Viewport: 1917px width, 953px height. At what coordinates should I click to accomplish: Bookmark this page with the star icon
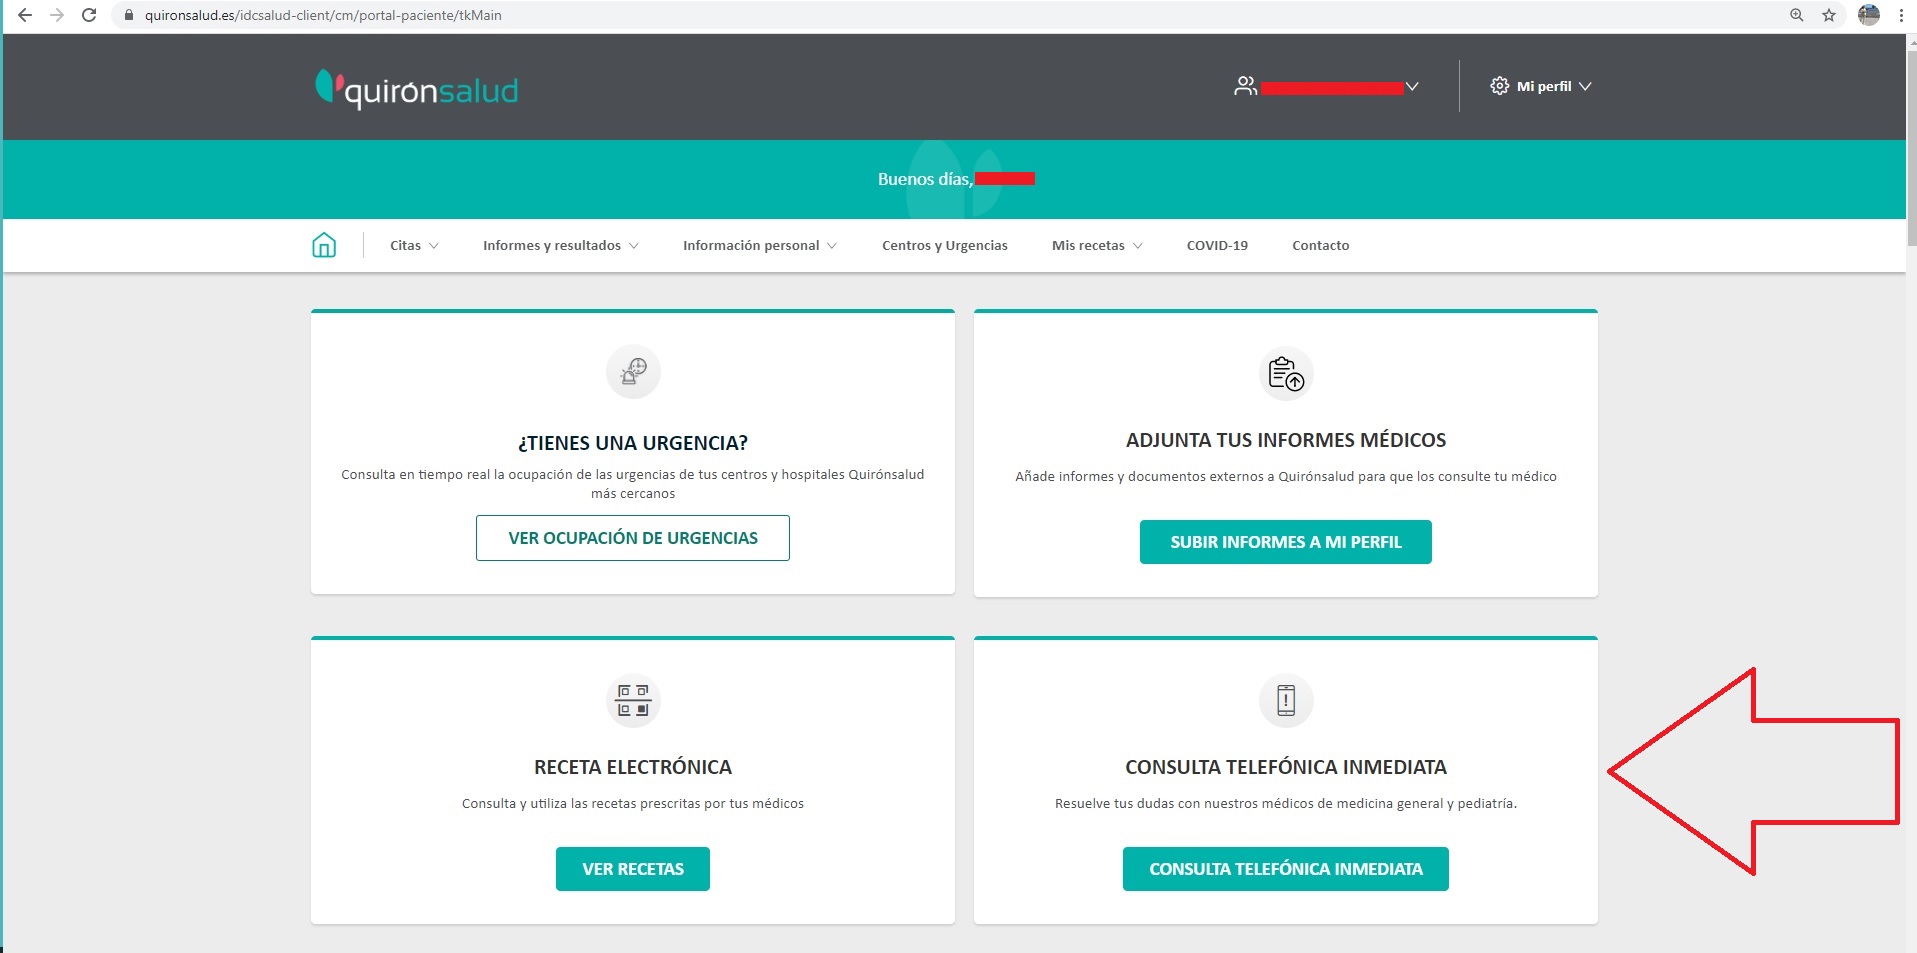[1829, 15]
